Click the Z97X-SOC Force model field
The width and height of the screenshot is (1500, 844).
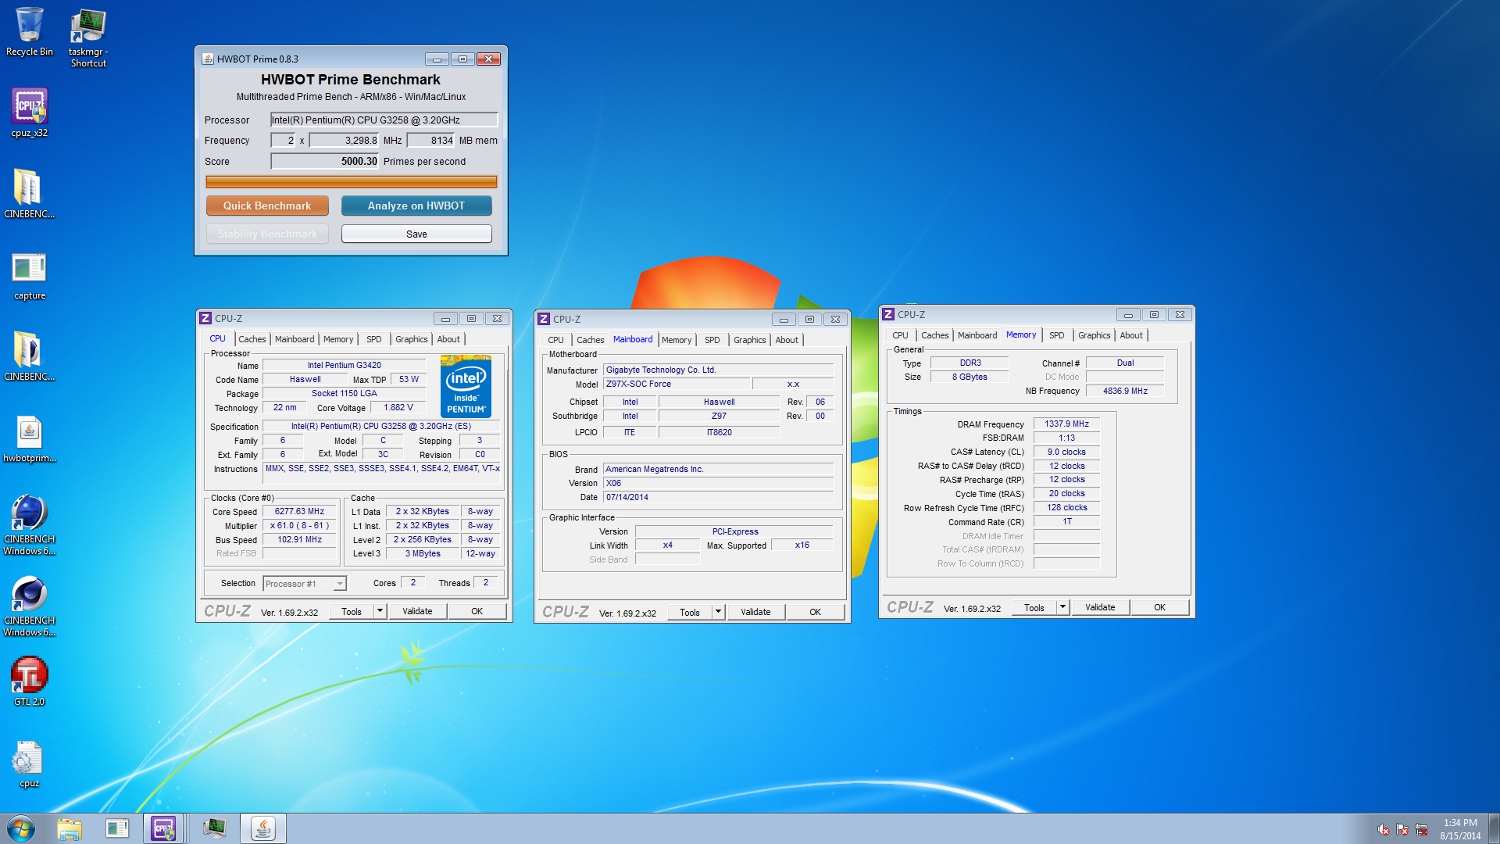tap(676, 384)
